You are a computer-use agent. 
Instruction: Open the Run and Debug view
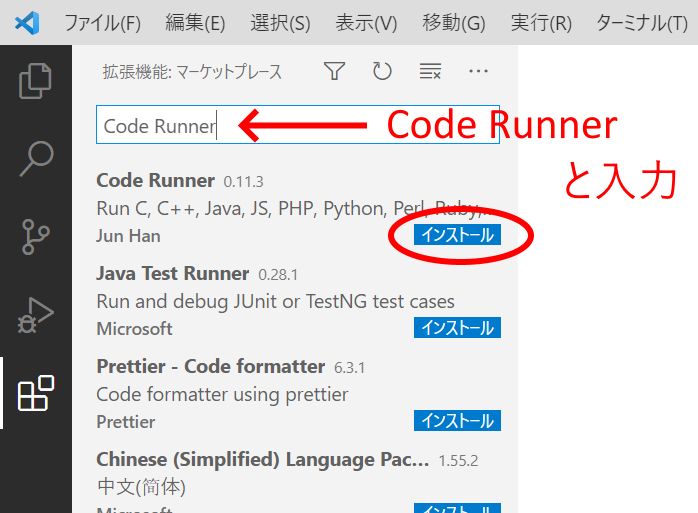click(35, 315)
